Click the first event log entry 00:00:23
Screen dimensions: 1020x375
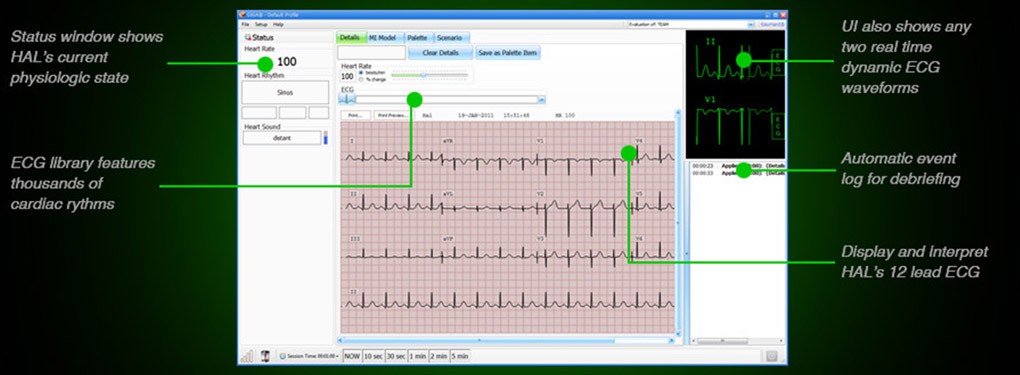(738, 166)
